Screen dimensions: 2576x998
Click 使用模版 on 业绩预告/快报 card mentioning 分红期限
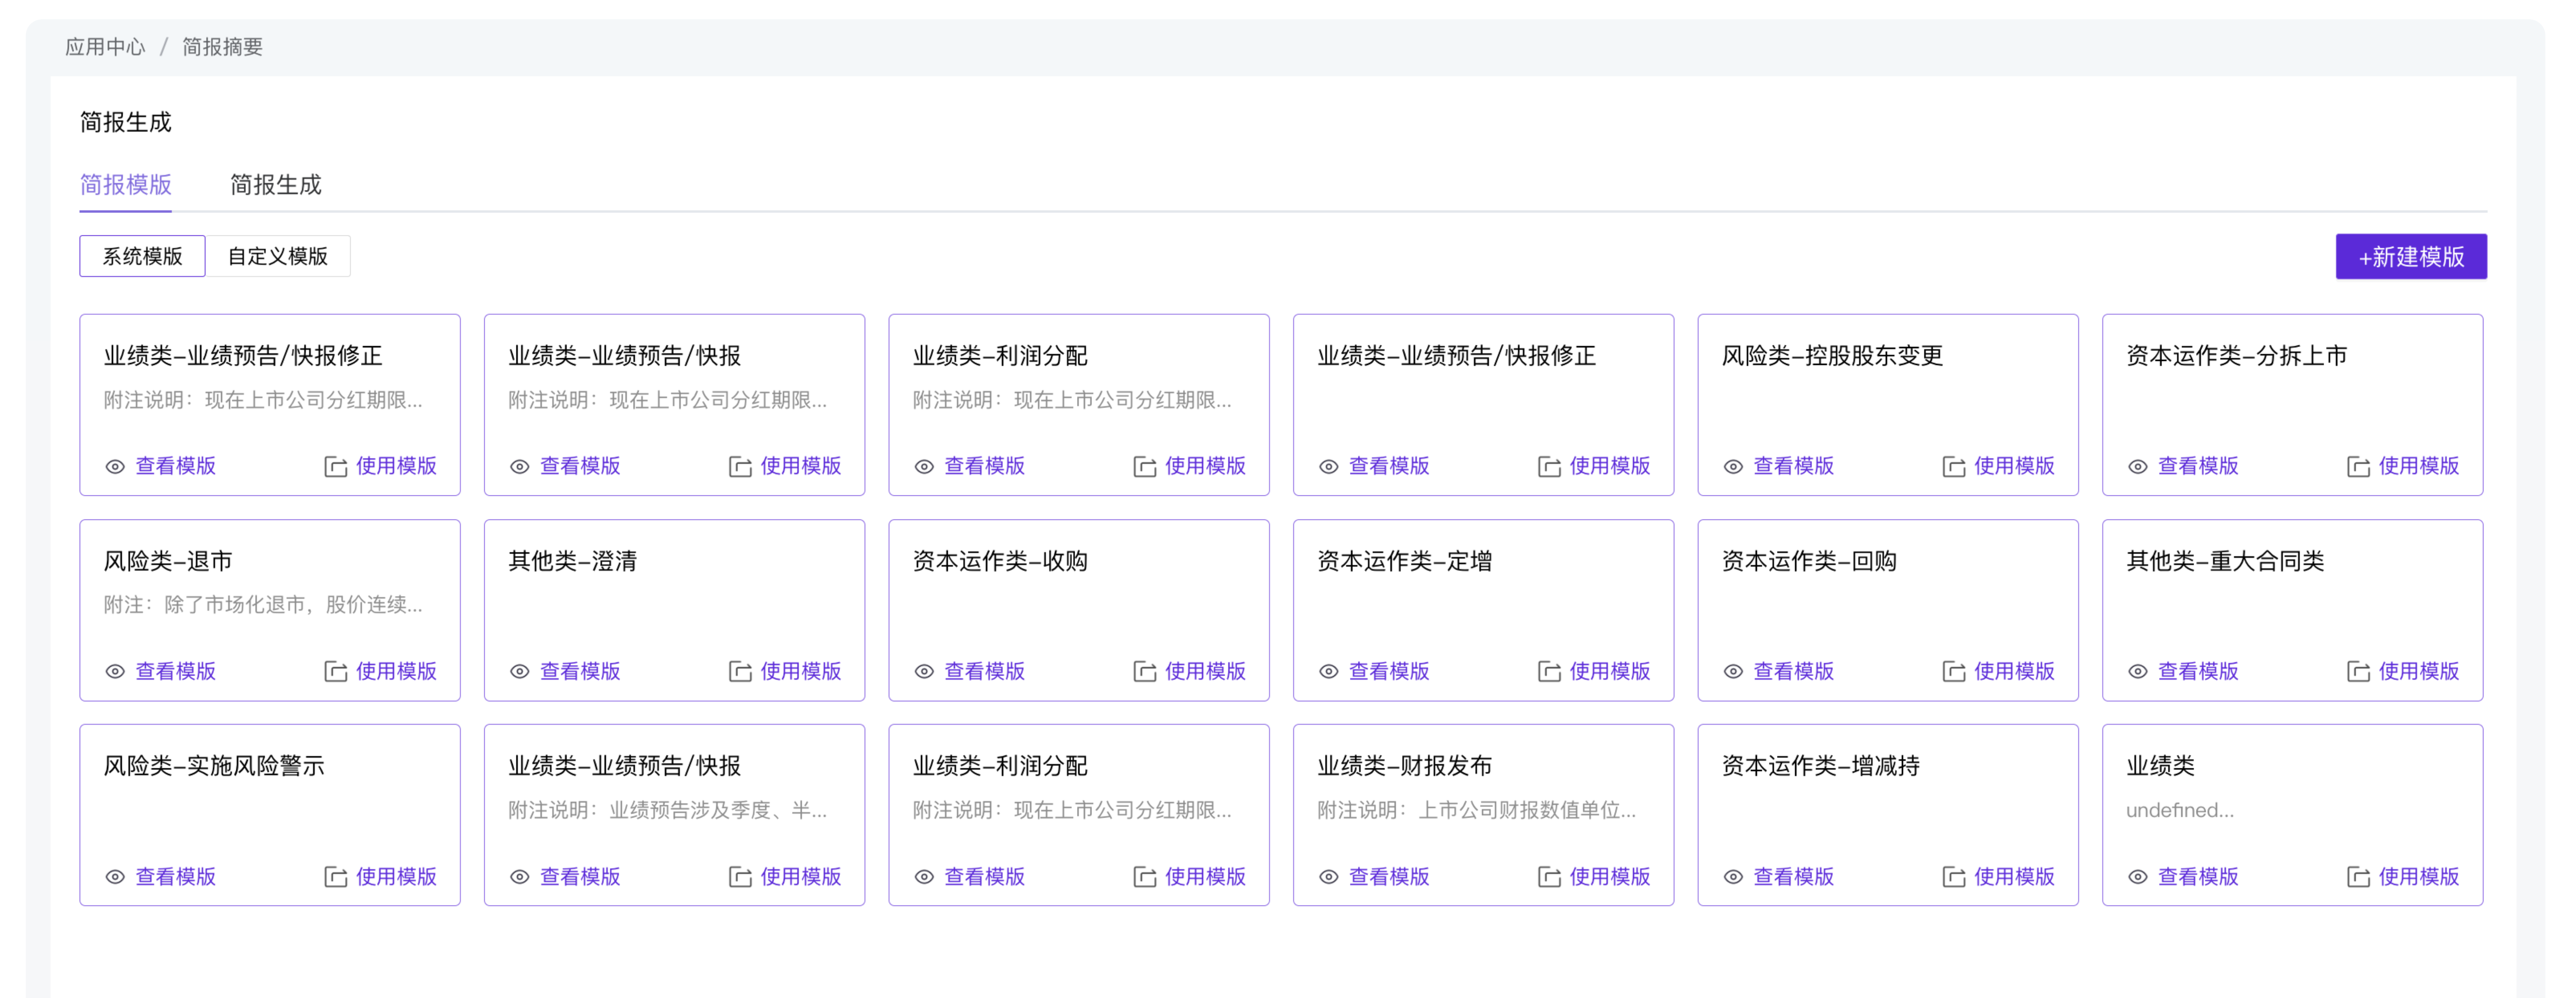[x=800, y=467]
